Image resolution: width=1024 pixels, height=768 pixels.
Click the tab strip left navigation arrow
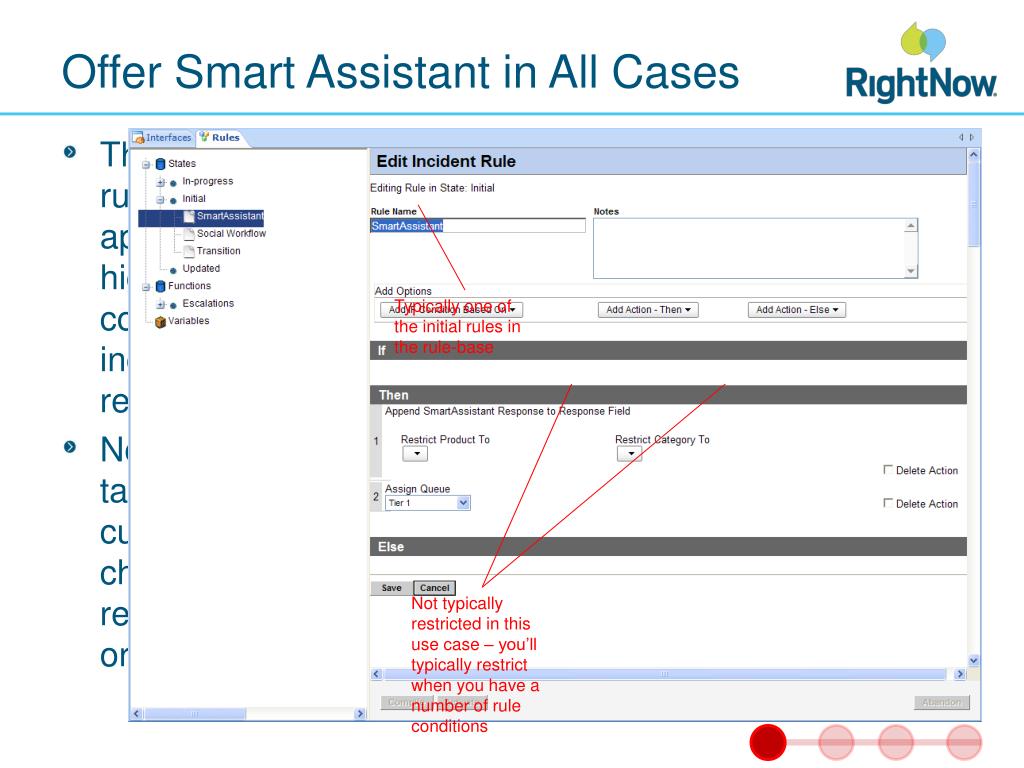(x=961, y=137)
